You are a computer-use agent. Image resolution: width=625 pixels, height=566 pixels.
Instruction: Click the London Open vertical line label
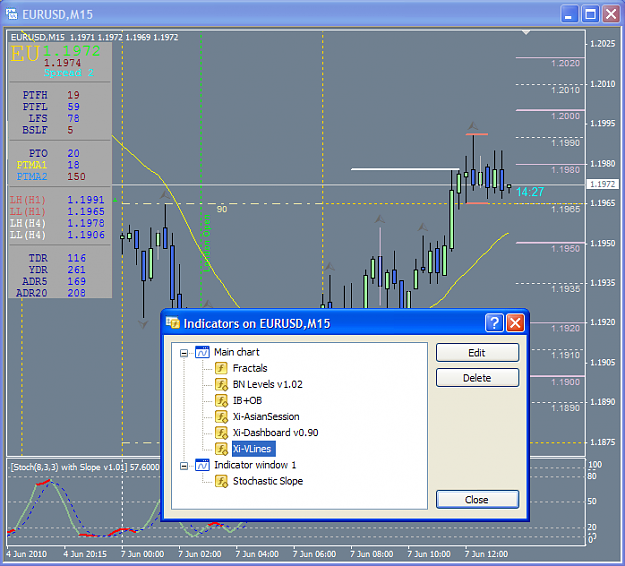206,243
